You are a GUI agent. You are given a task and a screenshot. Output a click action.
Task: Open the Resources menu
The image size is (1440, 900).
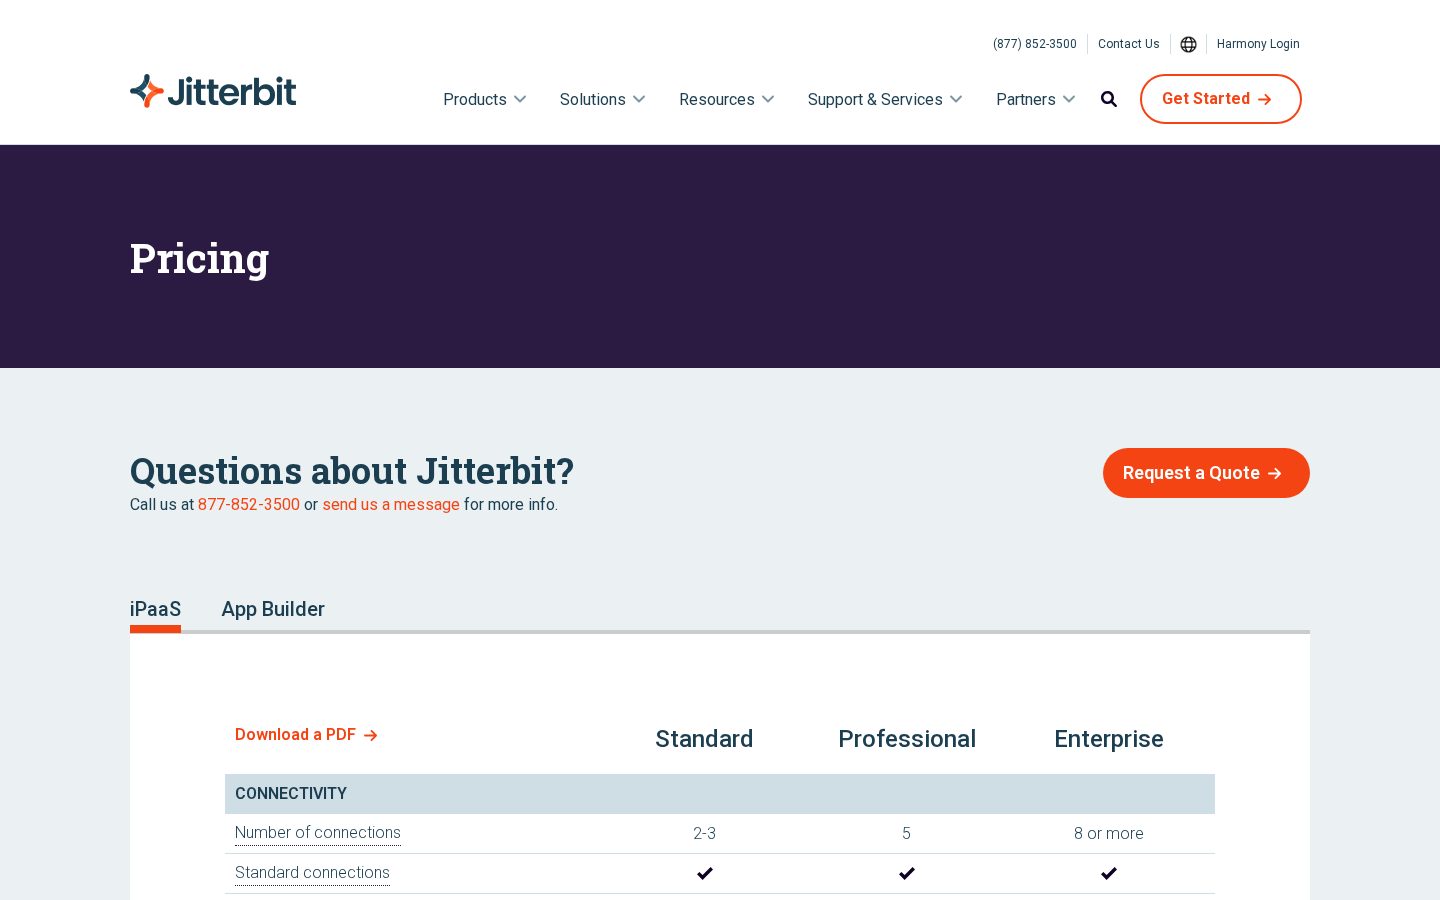(x=717, y=99)
